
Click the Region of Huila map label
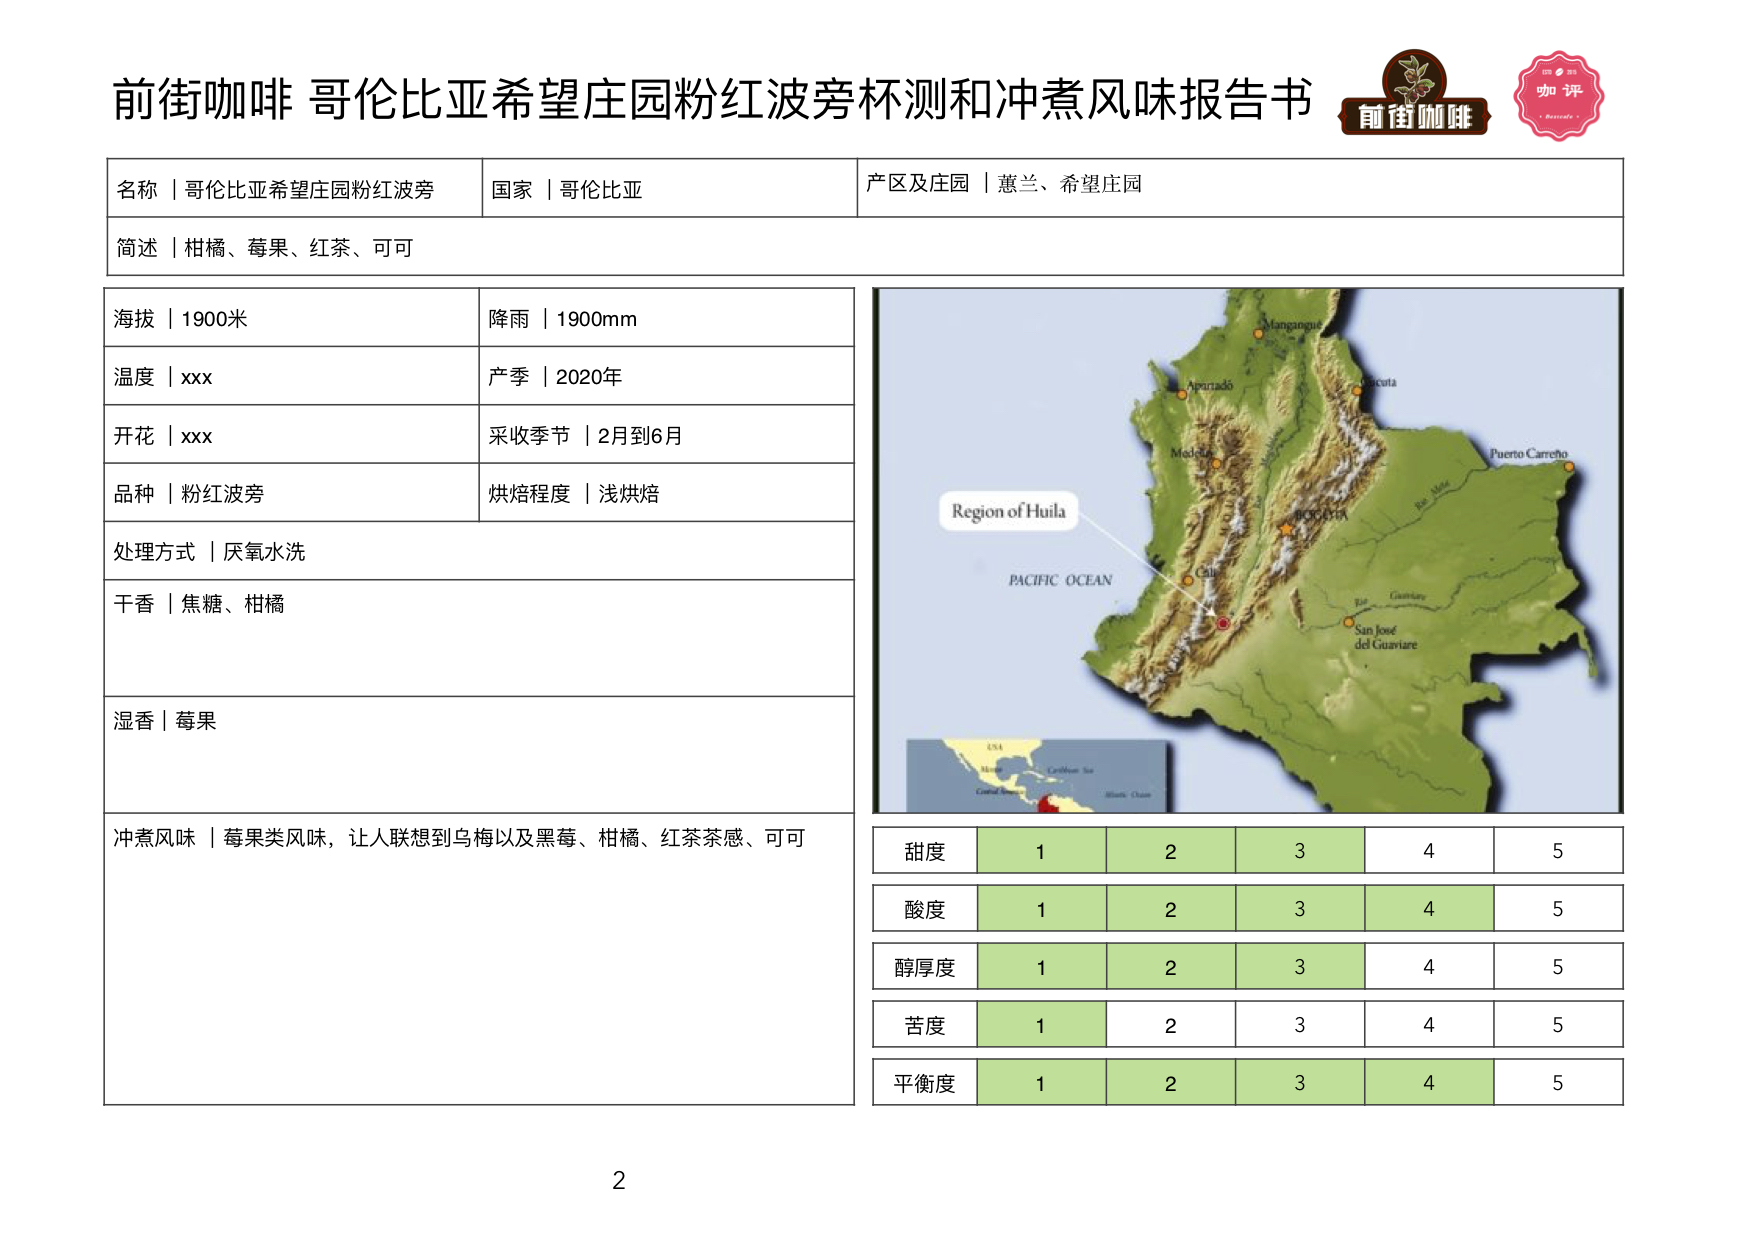click(1008, 511)
